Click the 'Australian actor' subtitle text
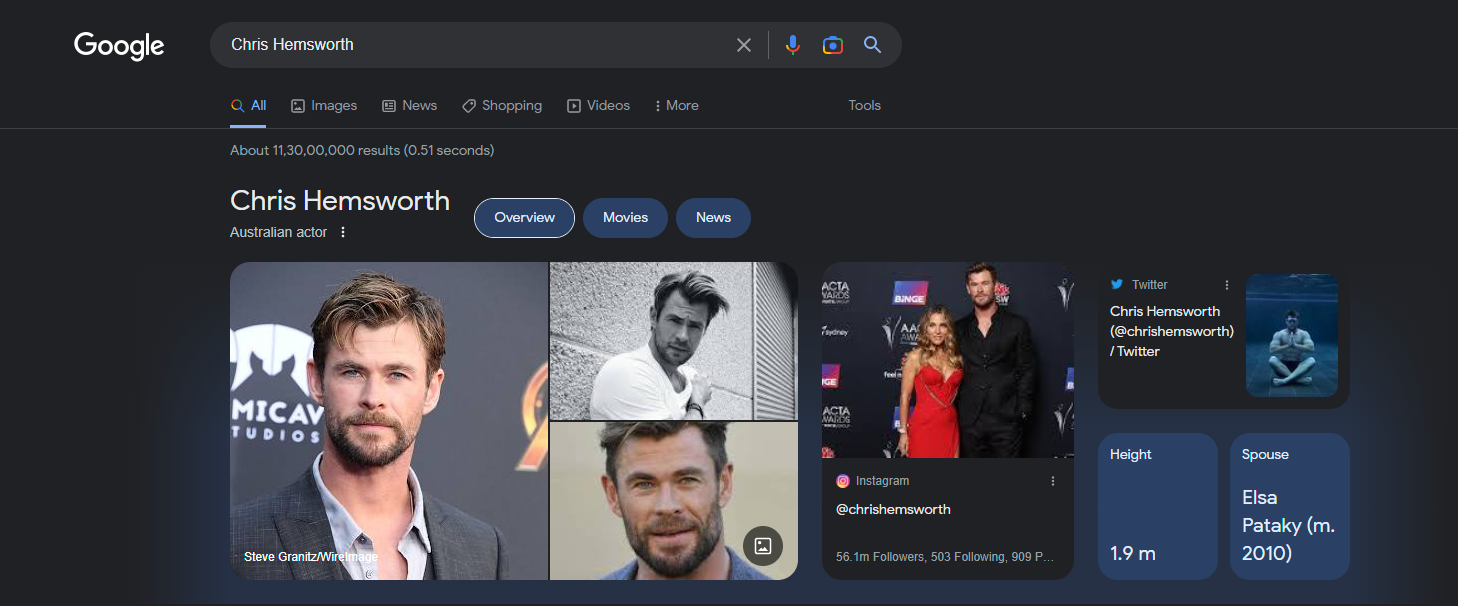This screenshot has width=1458, height=606. [x=279, y=232]
